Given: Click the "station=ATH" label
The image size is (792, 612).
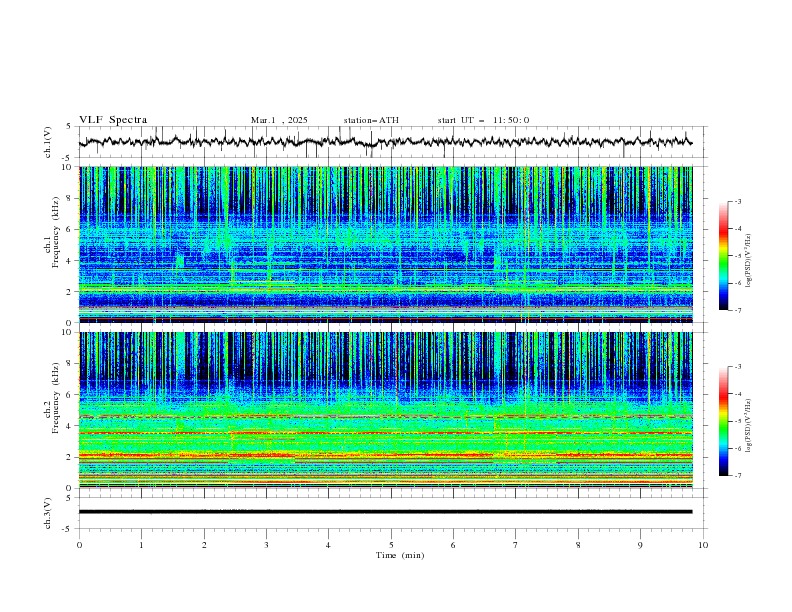Looking at the screenshot, I should click(x=371, y=120).
